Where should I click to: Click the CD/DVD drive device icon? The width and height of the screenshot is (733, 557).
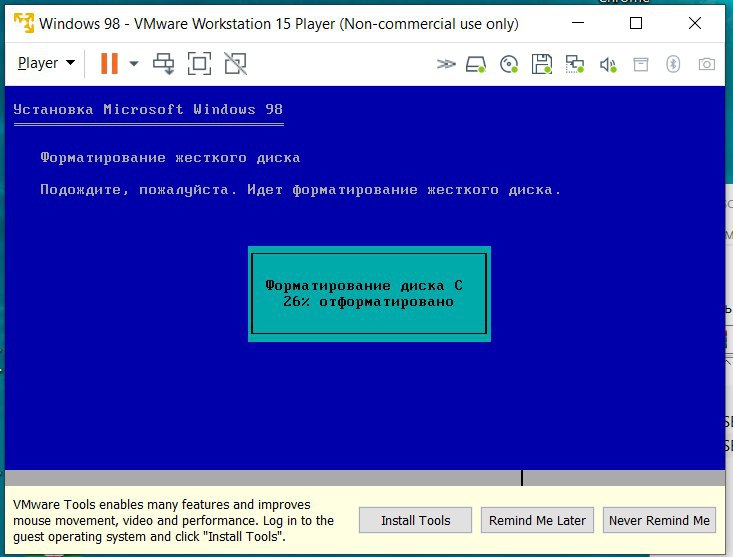tap(509, 64)
